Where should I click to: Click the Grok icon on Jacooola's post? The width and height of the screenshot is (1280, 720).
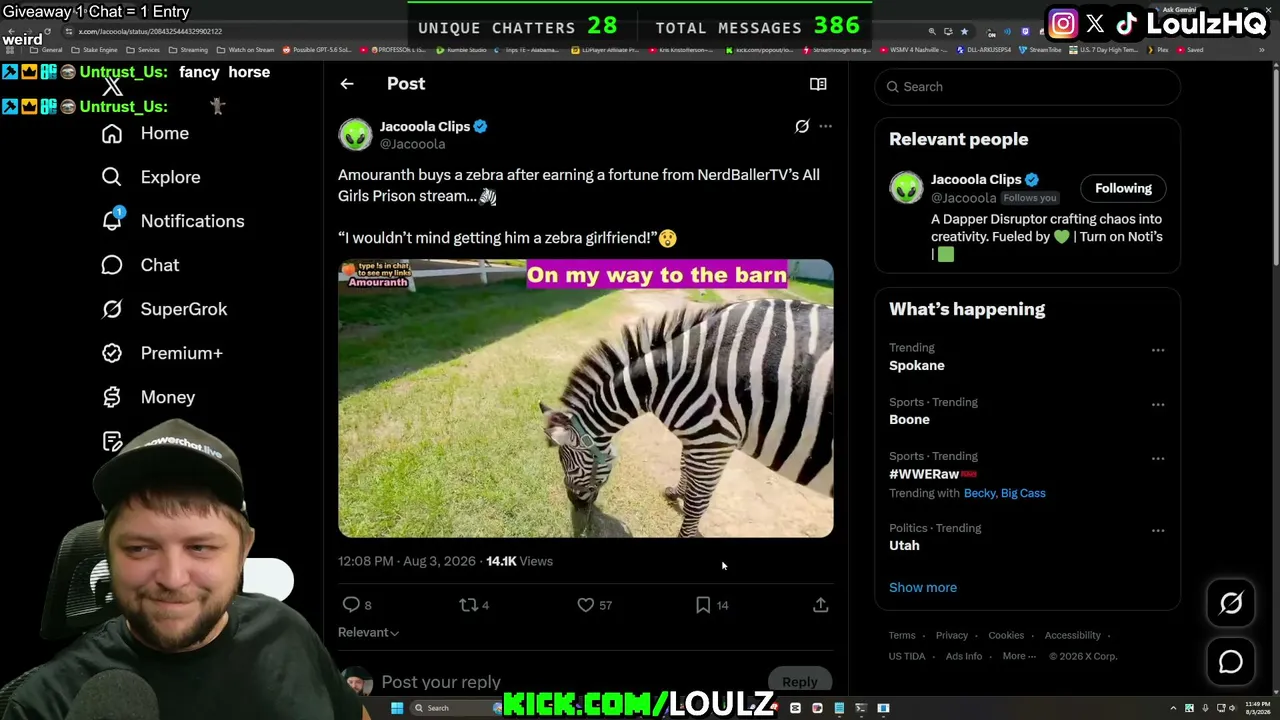(x=802, y=126)
